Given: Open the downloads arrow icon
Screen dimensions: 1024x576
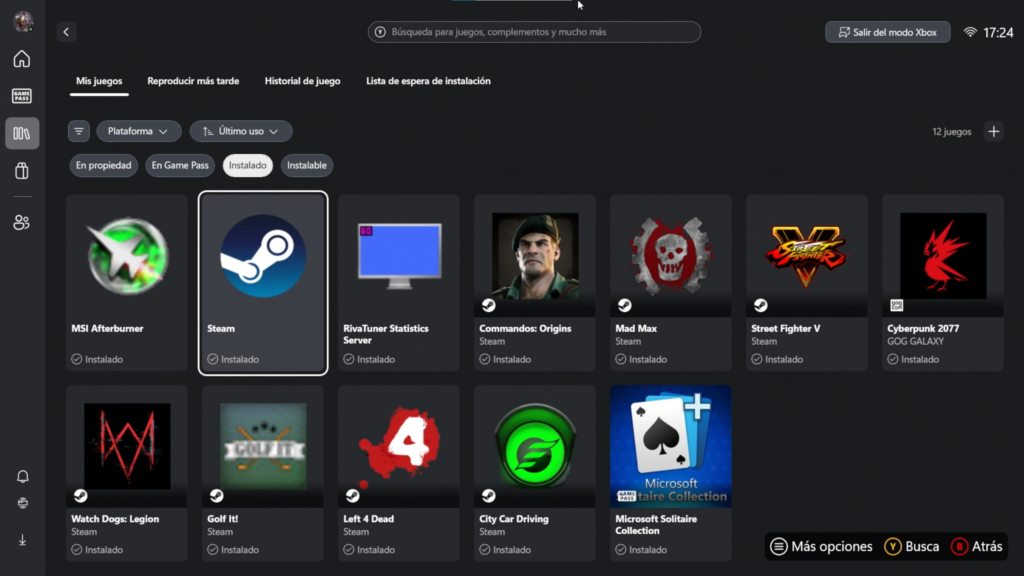Looking at the screenshot, I should coord(22,540).
